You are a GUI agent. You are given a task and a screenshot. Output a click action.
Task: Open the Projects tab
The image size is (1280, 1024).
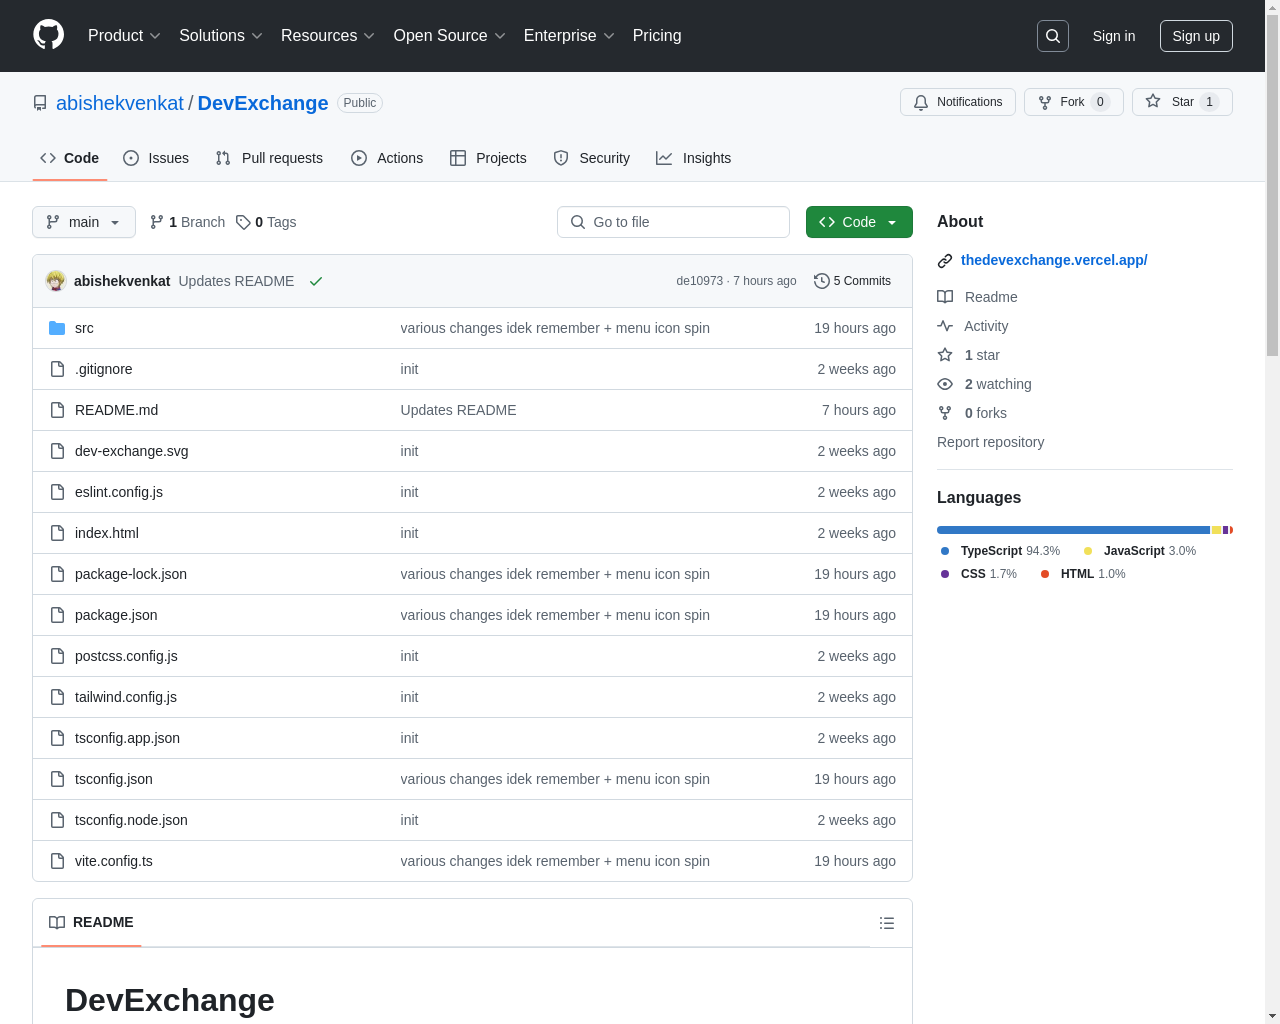tap(488, 158)
